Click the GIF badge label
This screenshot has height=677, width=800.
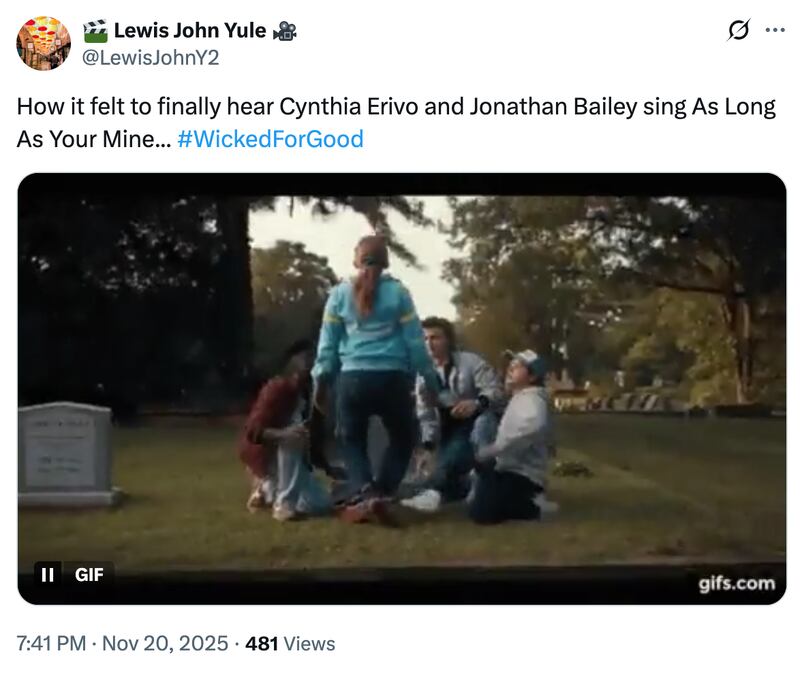89,574
